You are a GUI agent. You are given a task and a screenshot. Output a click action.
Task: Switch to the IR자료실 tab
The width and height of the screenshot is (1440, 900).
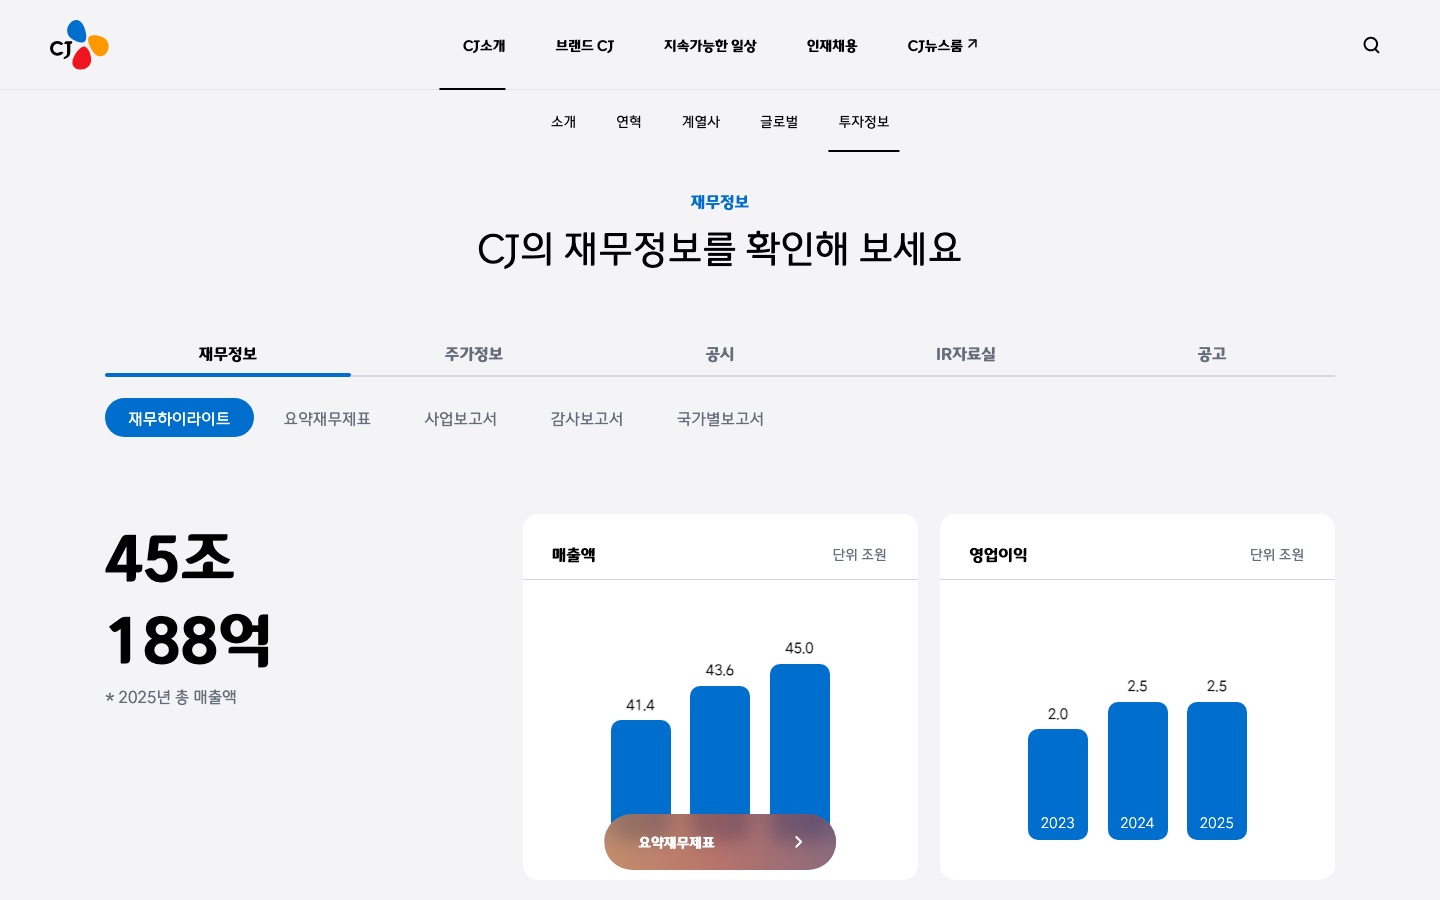[966, 354]
